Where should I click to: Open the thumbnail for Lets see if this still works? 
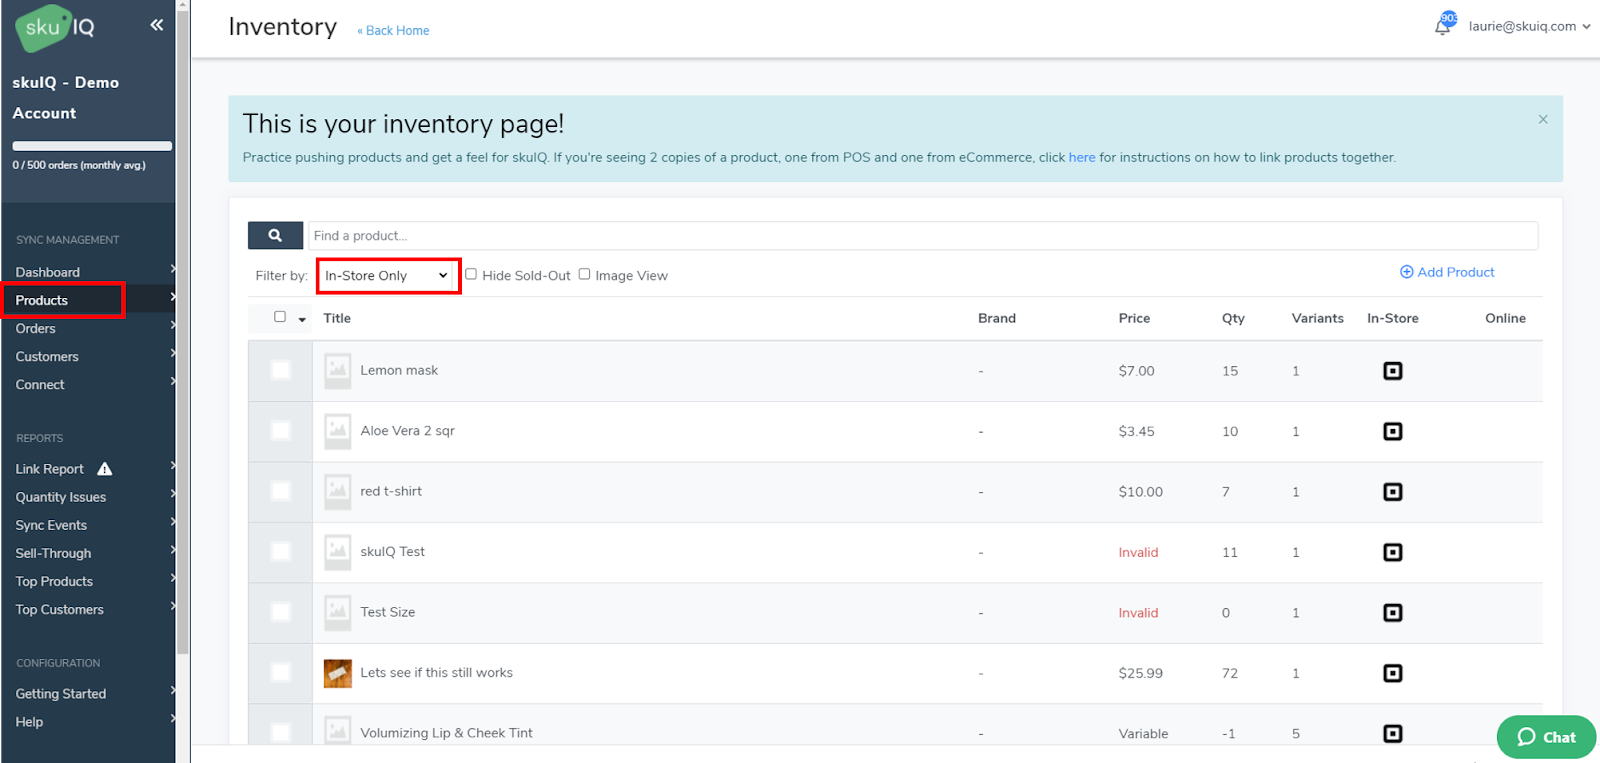(338, 673)
